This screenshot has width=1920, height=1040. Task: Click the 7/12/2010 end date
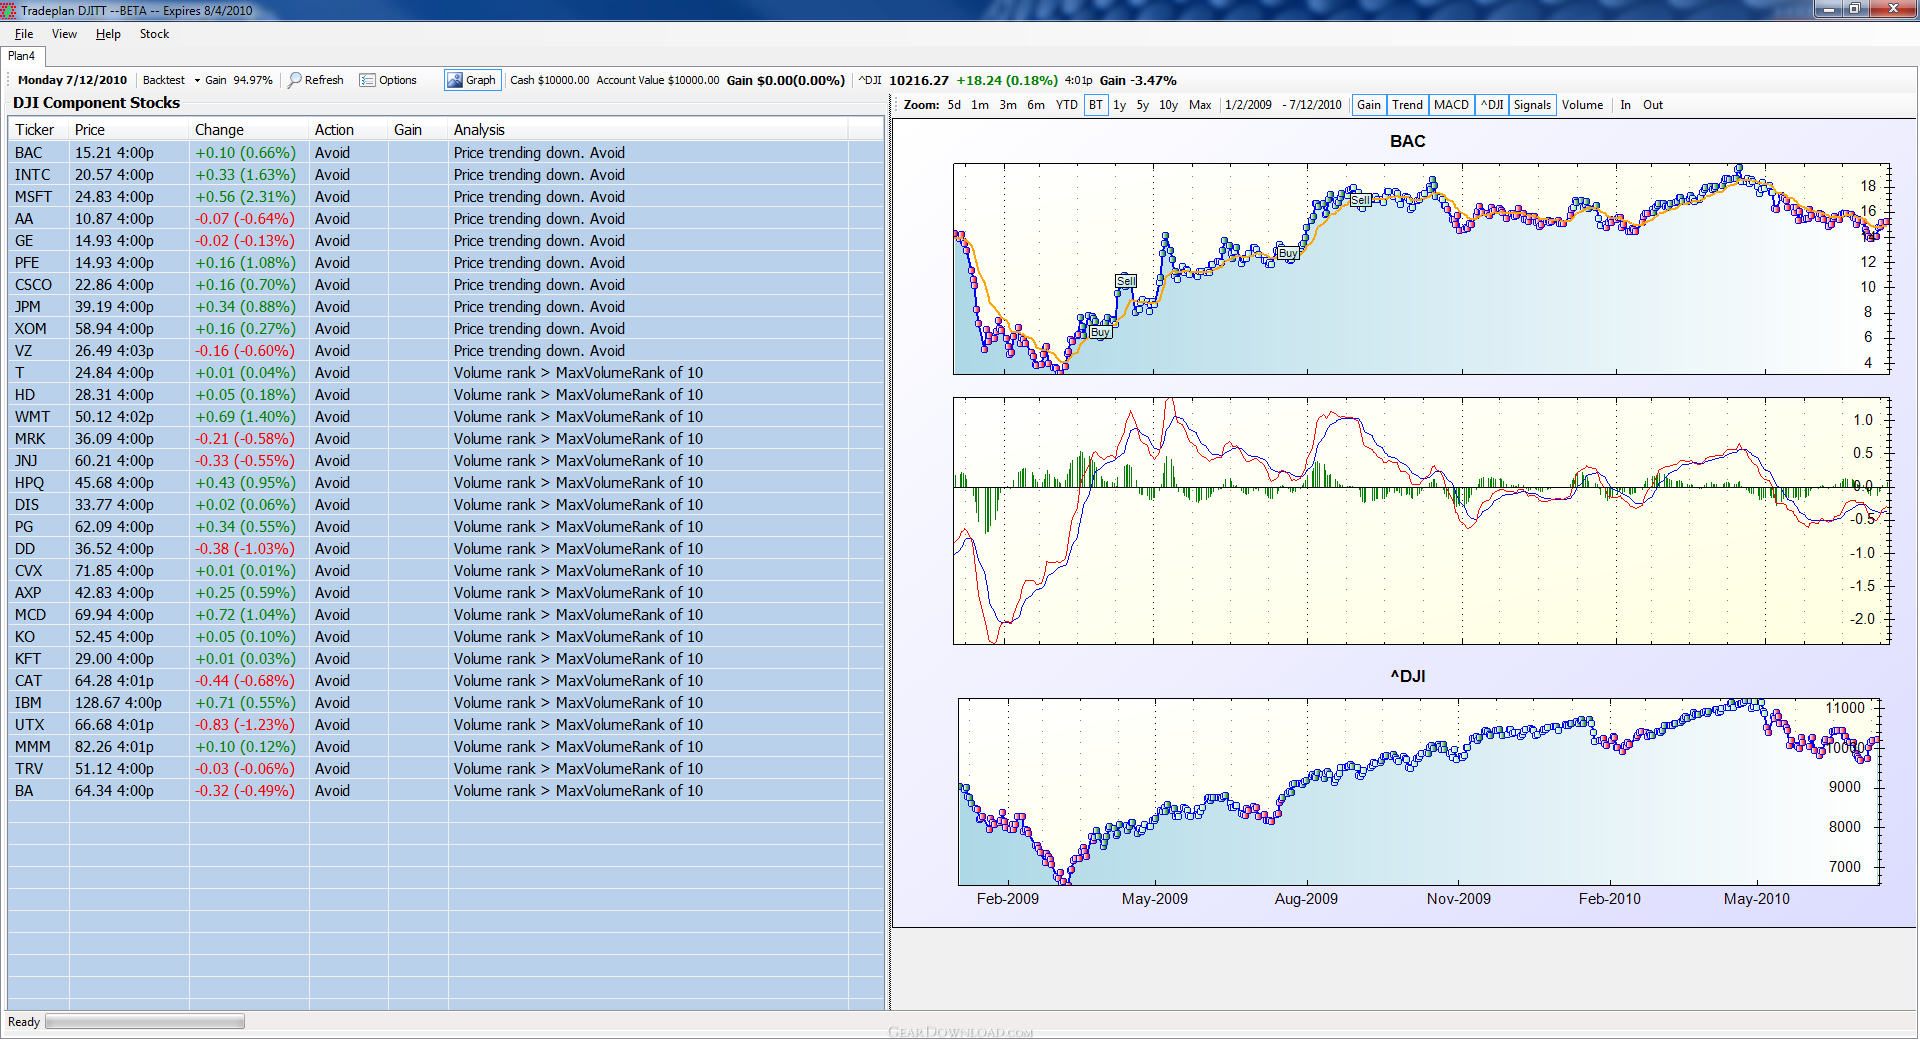tap(1315, 105)
